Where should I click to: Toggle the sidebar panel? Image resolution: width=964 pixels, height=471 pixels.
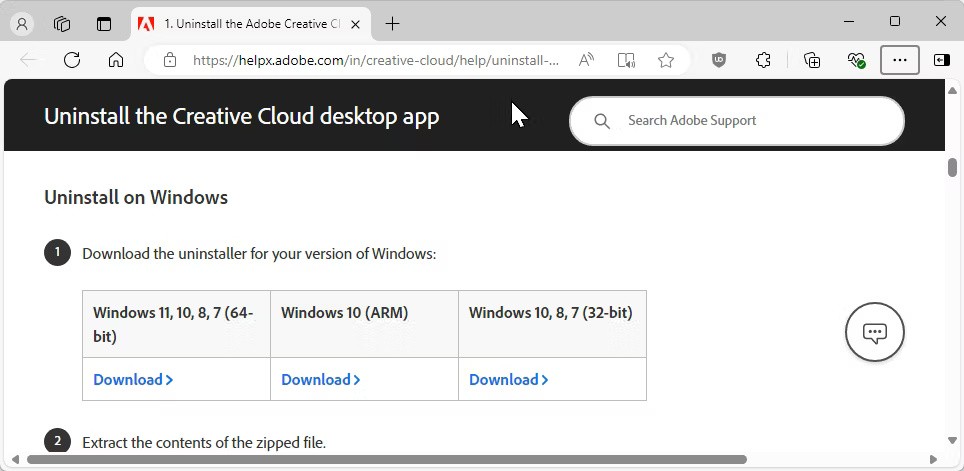click(941, 60)
